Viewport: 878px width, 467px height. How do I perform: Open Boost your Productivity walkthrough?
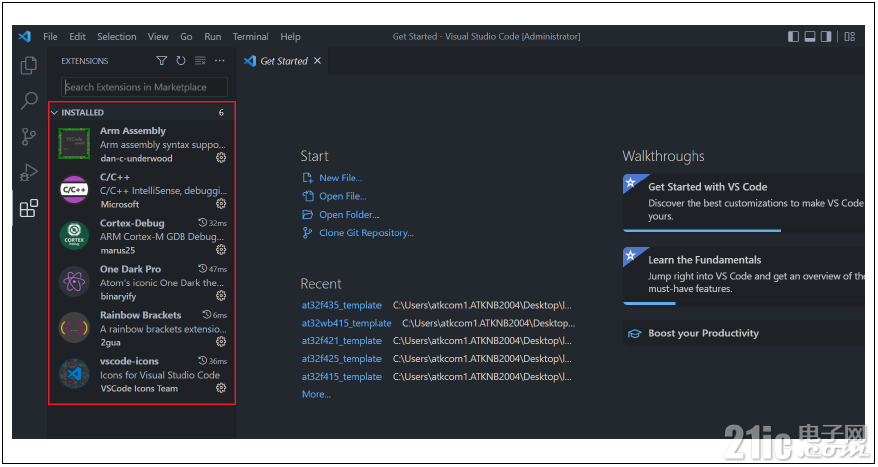tap(744, 333)
